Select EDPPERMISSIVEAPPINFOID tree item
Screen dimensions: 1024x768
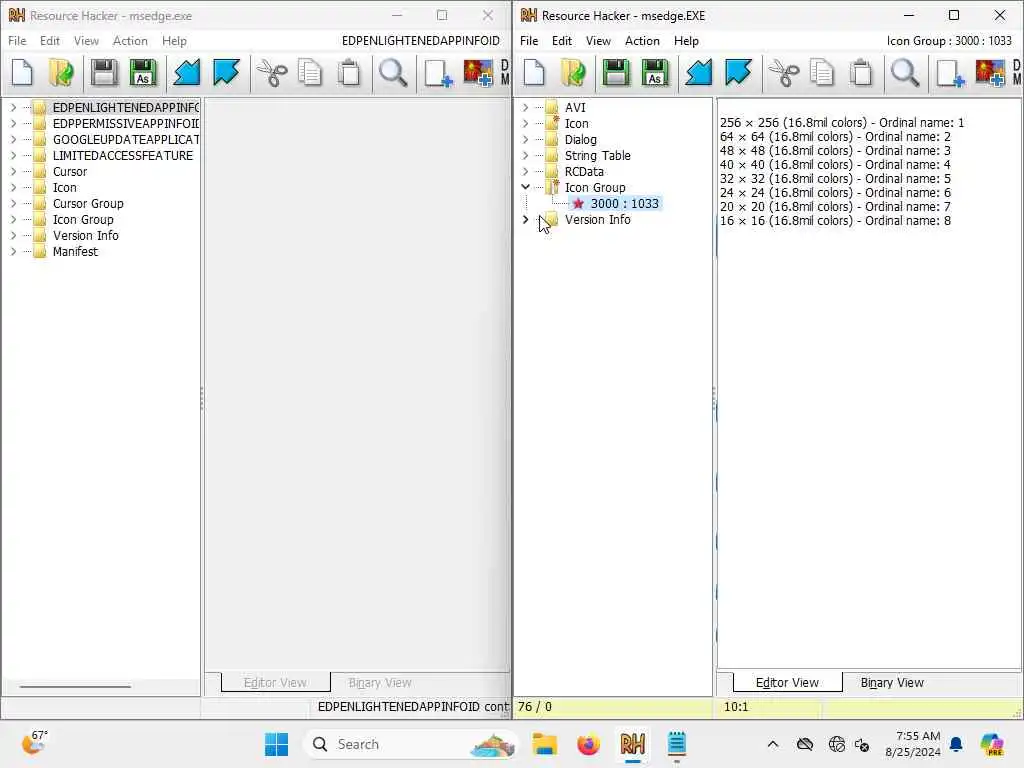point(125,123)
